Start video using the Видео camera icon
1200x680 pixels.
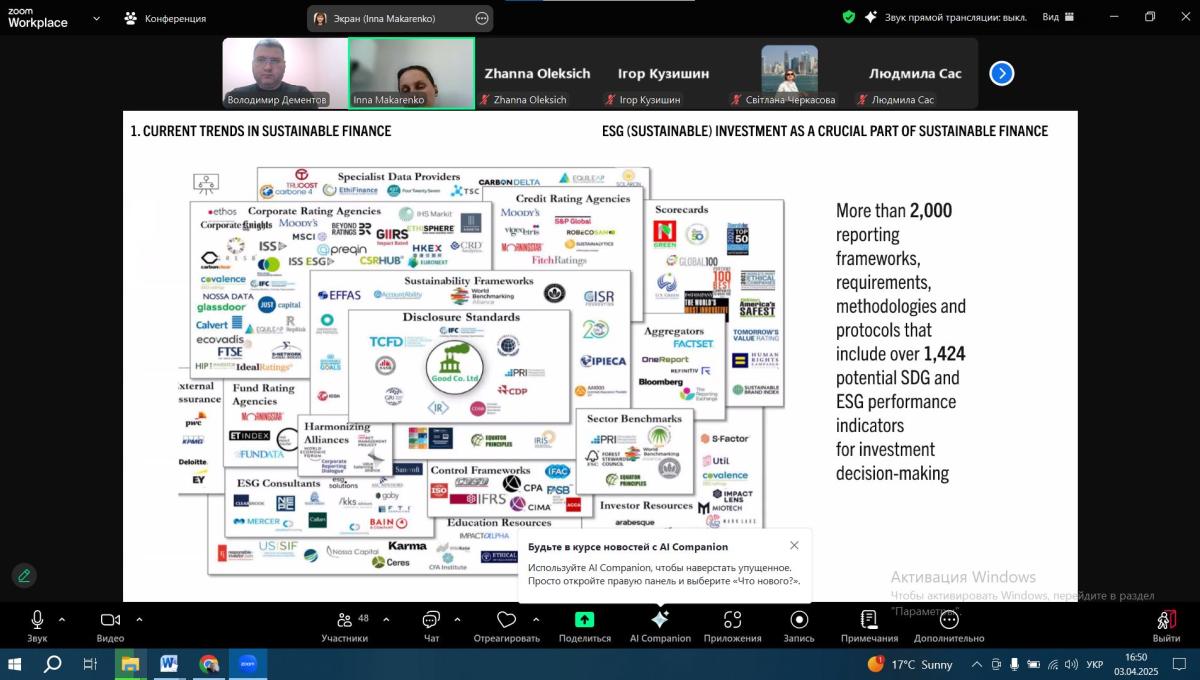(110, 620)
